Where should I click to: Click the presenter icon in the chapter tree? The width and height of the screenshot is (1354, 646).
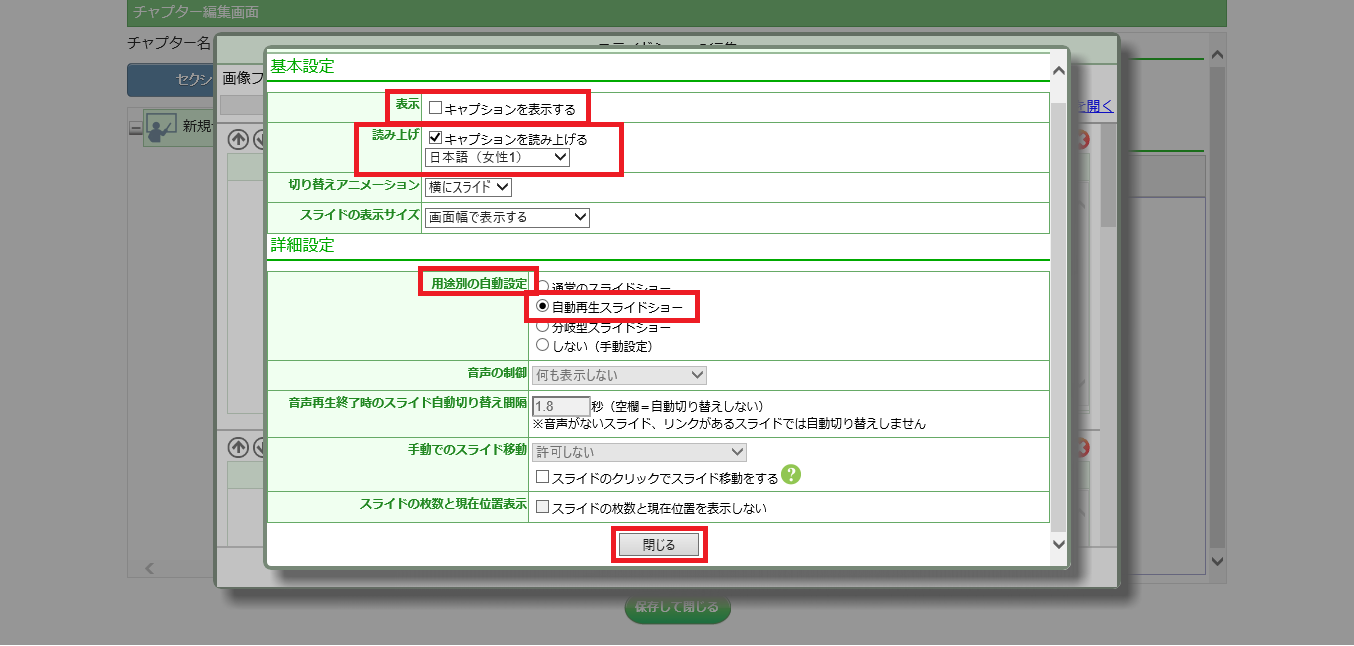click(161, 127)
